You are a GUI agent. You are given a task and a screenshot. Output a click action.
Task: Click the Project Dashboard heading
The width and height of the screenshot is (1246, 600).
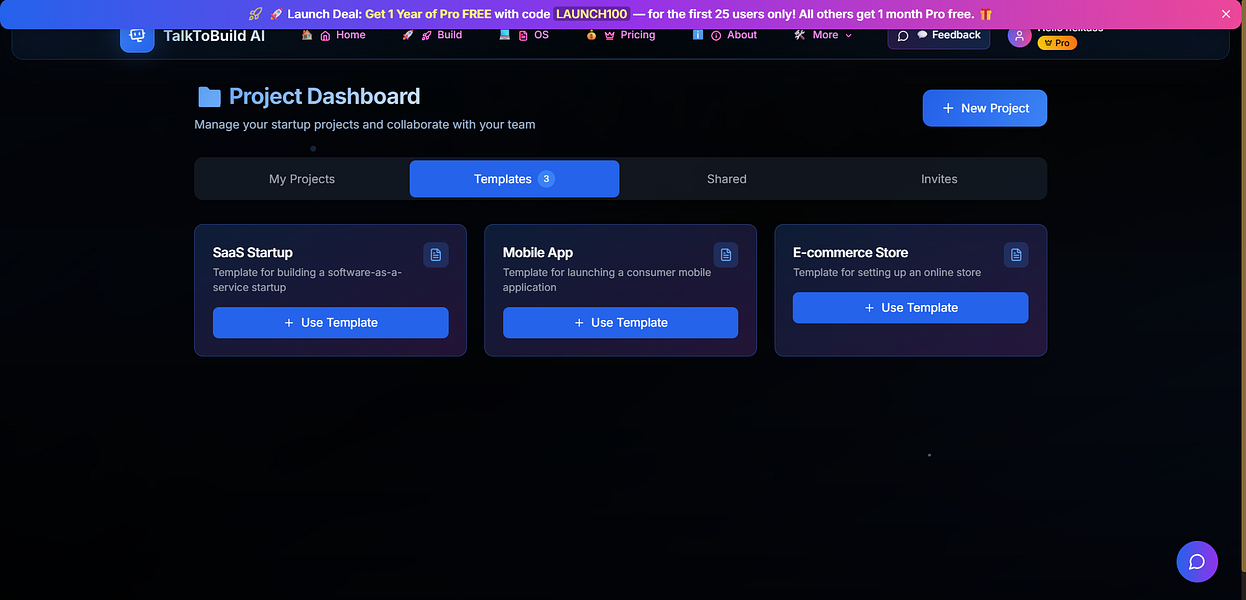325,96
